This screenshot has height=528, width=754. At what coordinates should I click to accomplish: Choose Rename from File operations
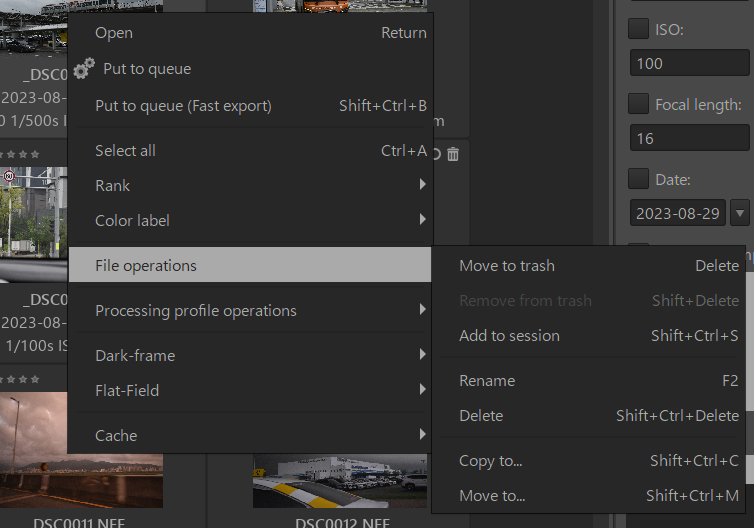(590, 380)
